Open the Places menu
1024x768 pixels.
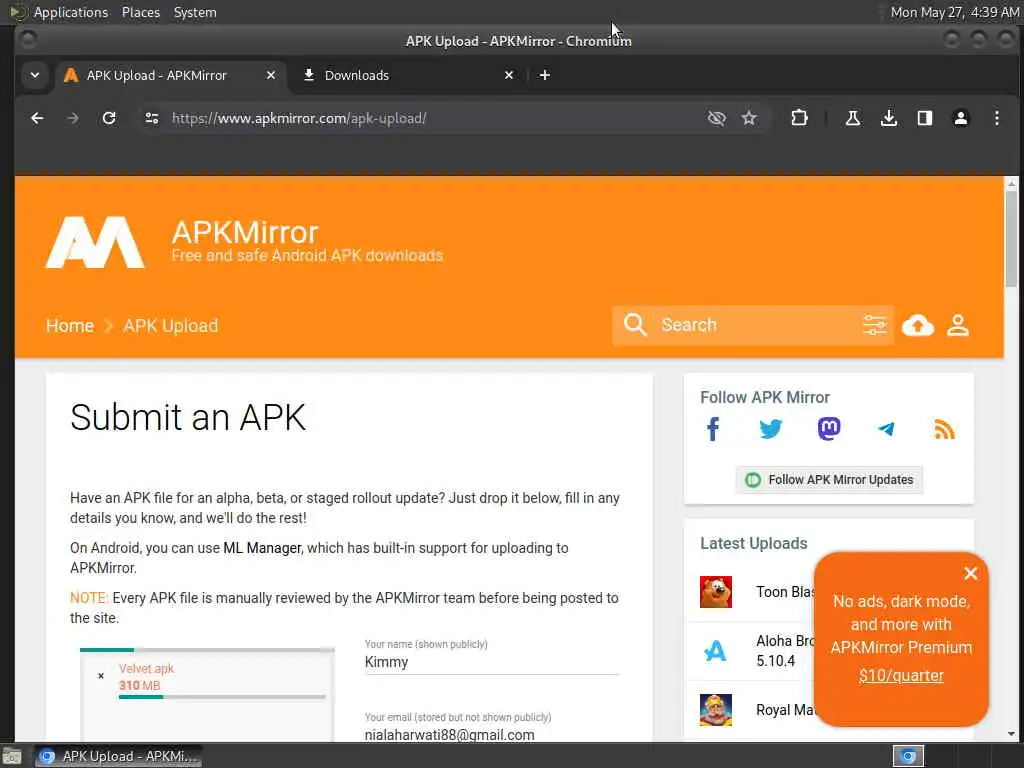(x=141, y=12)
